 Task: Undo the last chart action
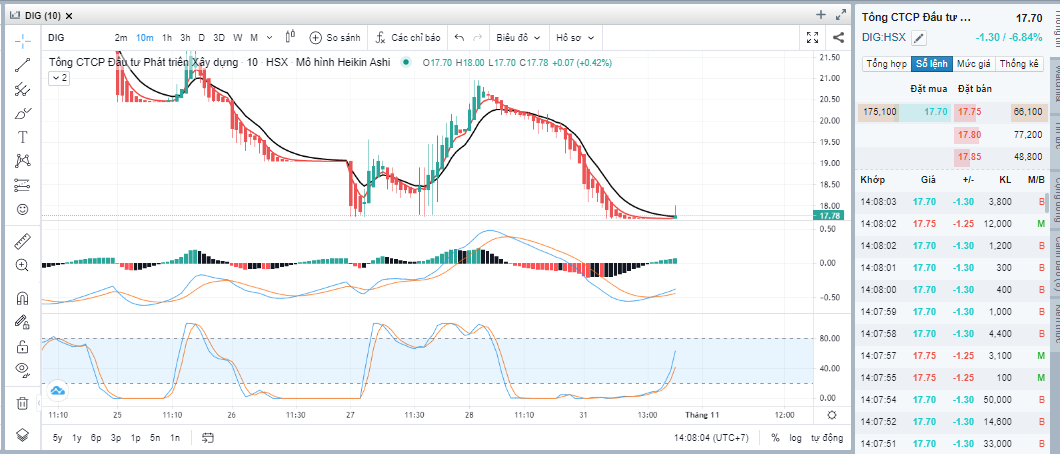coord(459,37)
